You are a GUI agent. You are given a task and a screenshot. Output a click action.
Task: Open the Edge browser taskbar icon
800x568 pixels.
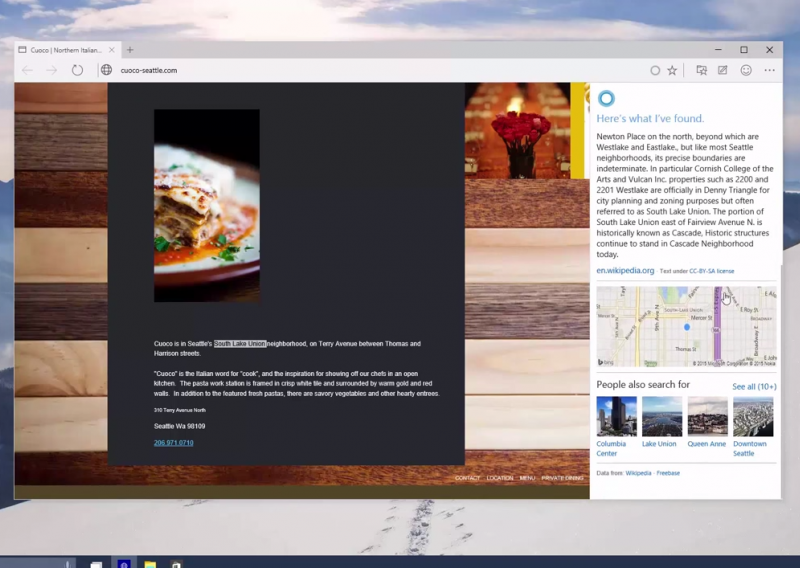click(x=123, y=563)
